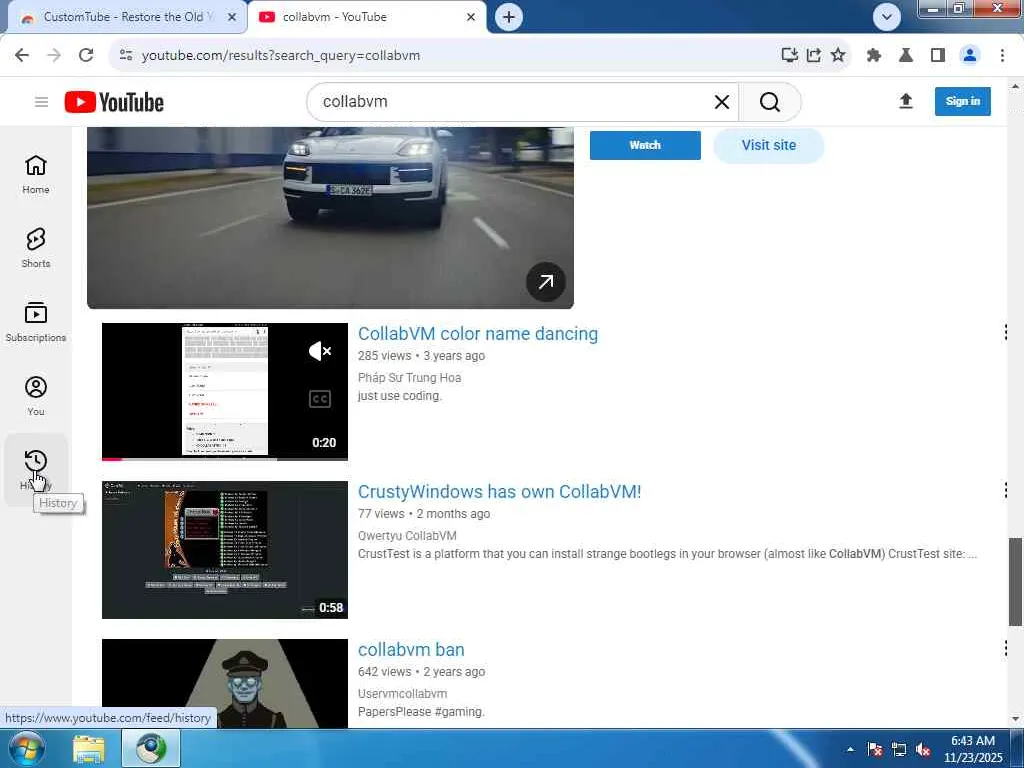Click the Watch button on the ad
Screen dimensions: 1024x768
(645, 145)
